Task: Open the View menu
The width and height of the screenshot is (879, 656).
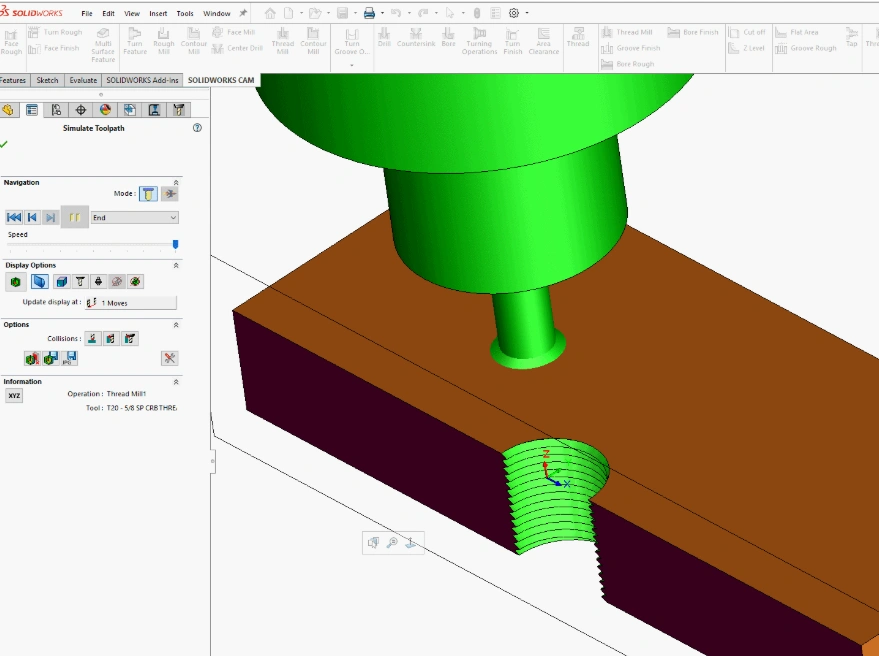Action: [x=132, y=13]
